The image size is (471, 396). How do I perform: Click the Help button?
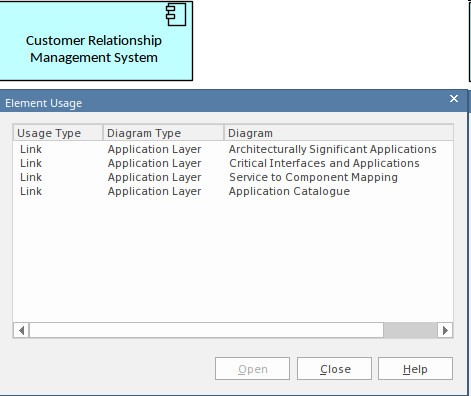[415, 369]
